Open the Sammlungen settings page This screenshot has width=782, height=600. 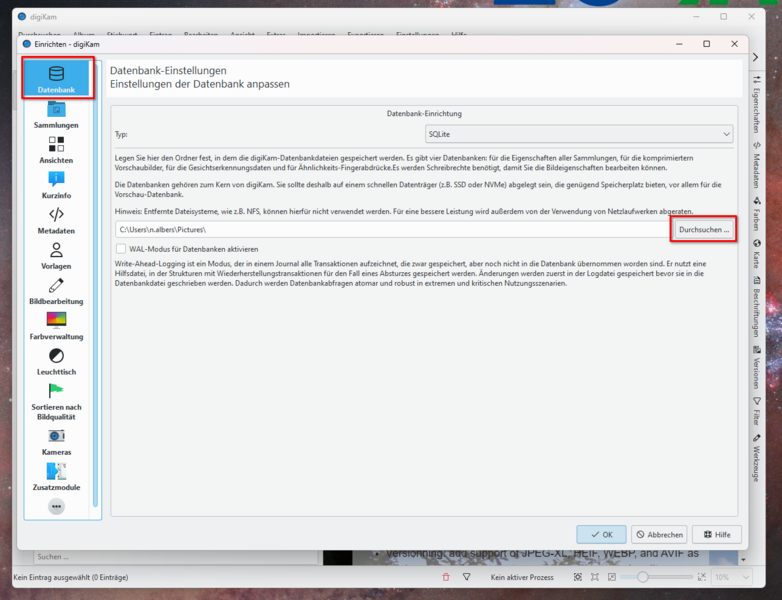(56, 115)
